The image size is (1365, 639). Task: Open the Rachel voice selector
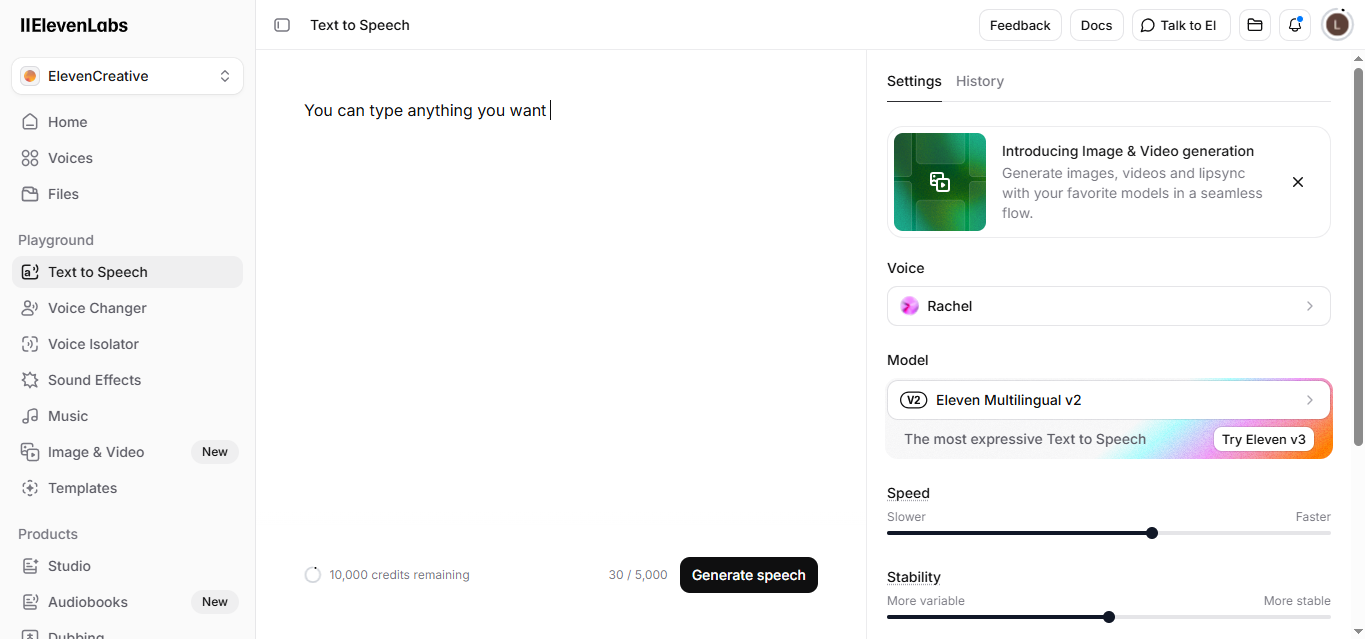point(1108,306)
